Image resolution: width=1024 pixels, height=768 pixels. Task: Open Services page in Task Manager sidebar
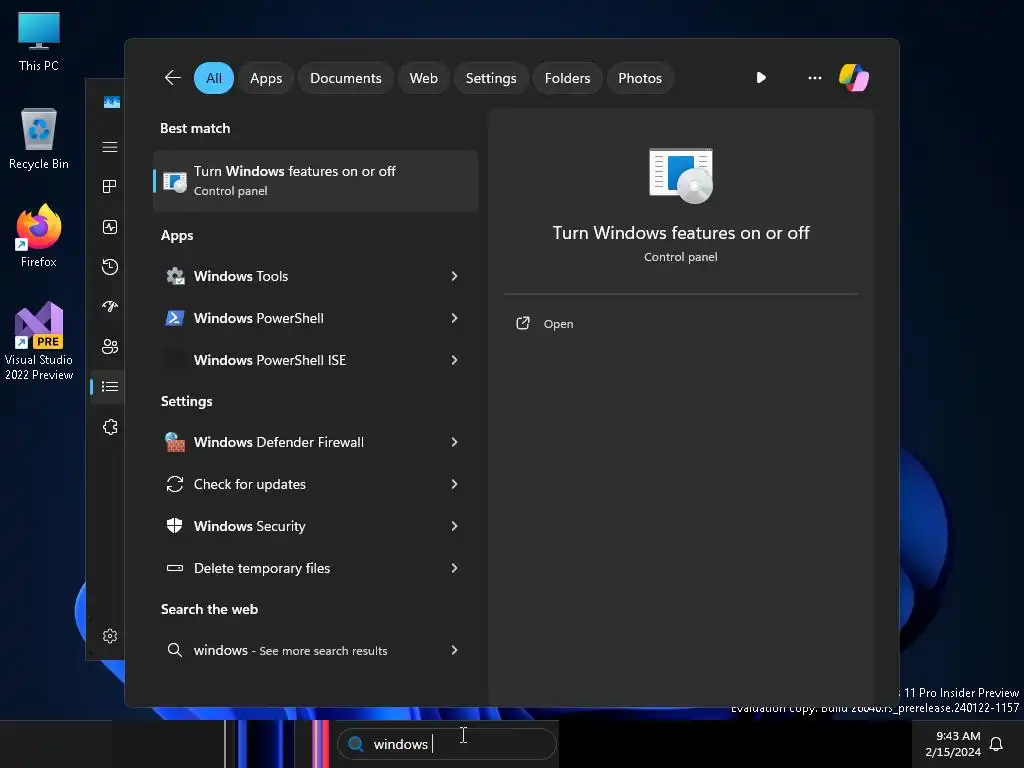pyautogui.click(x=110, y=427)
